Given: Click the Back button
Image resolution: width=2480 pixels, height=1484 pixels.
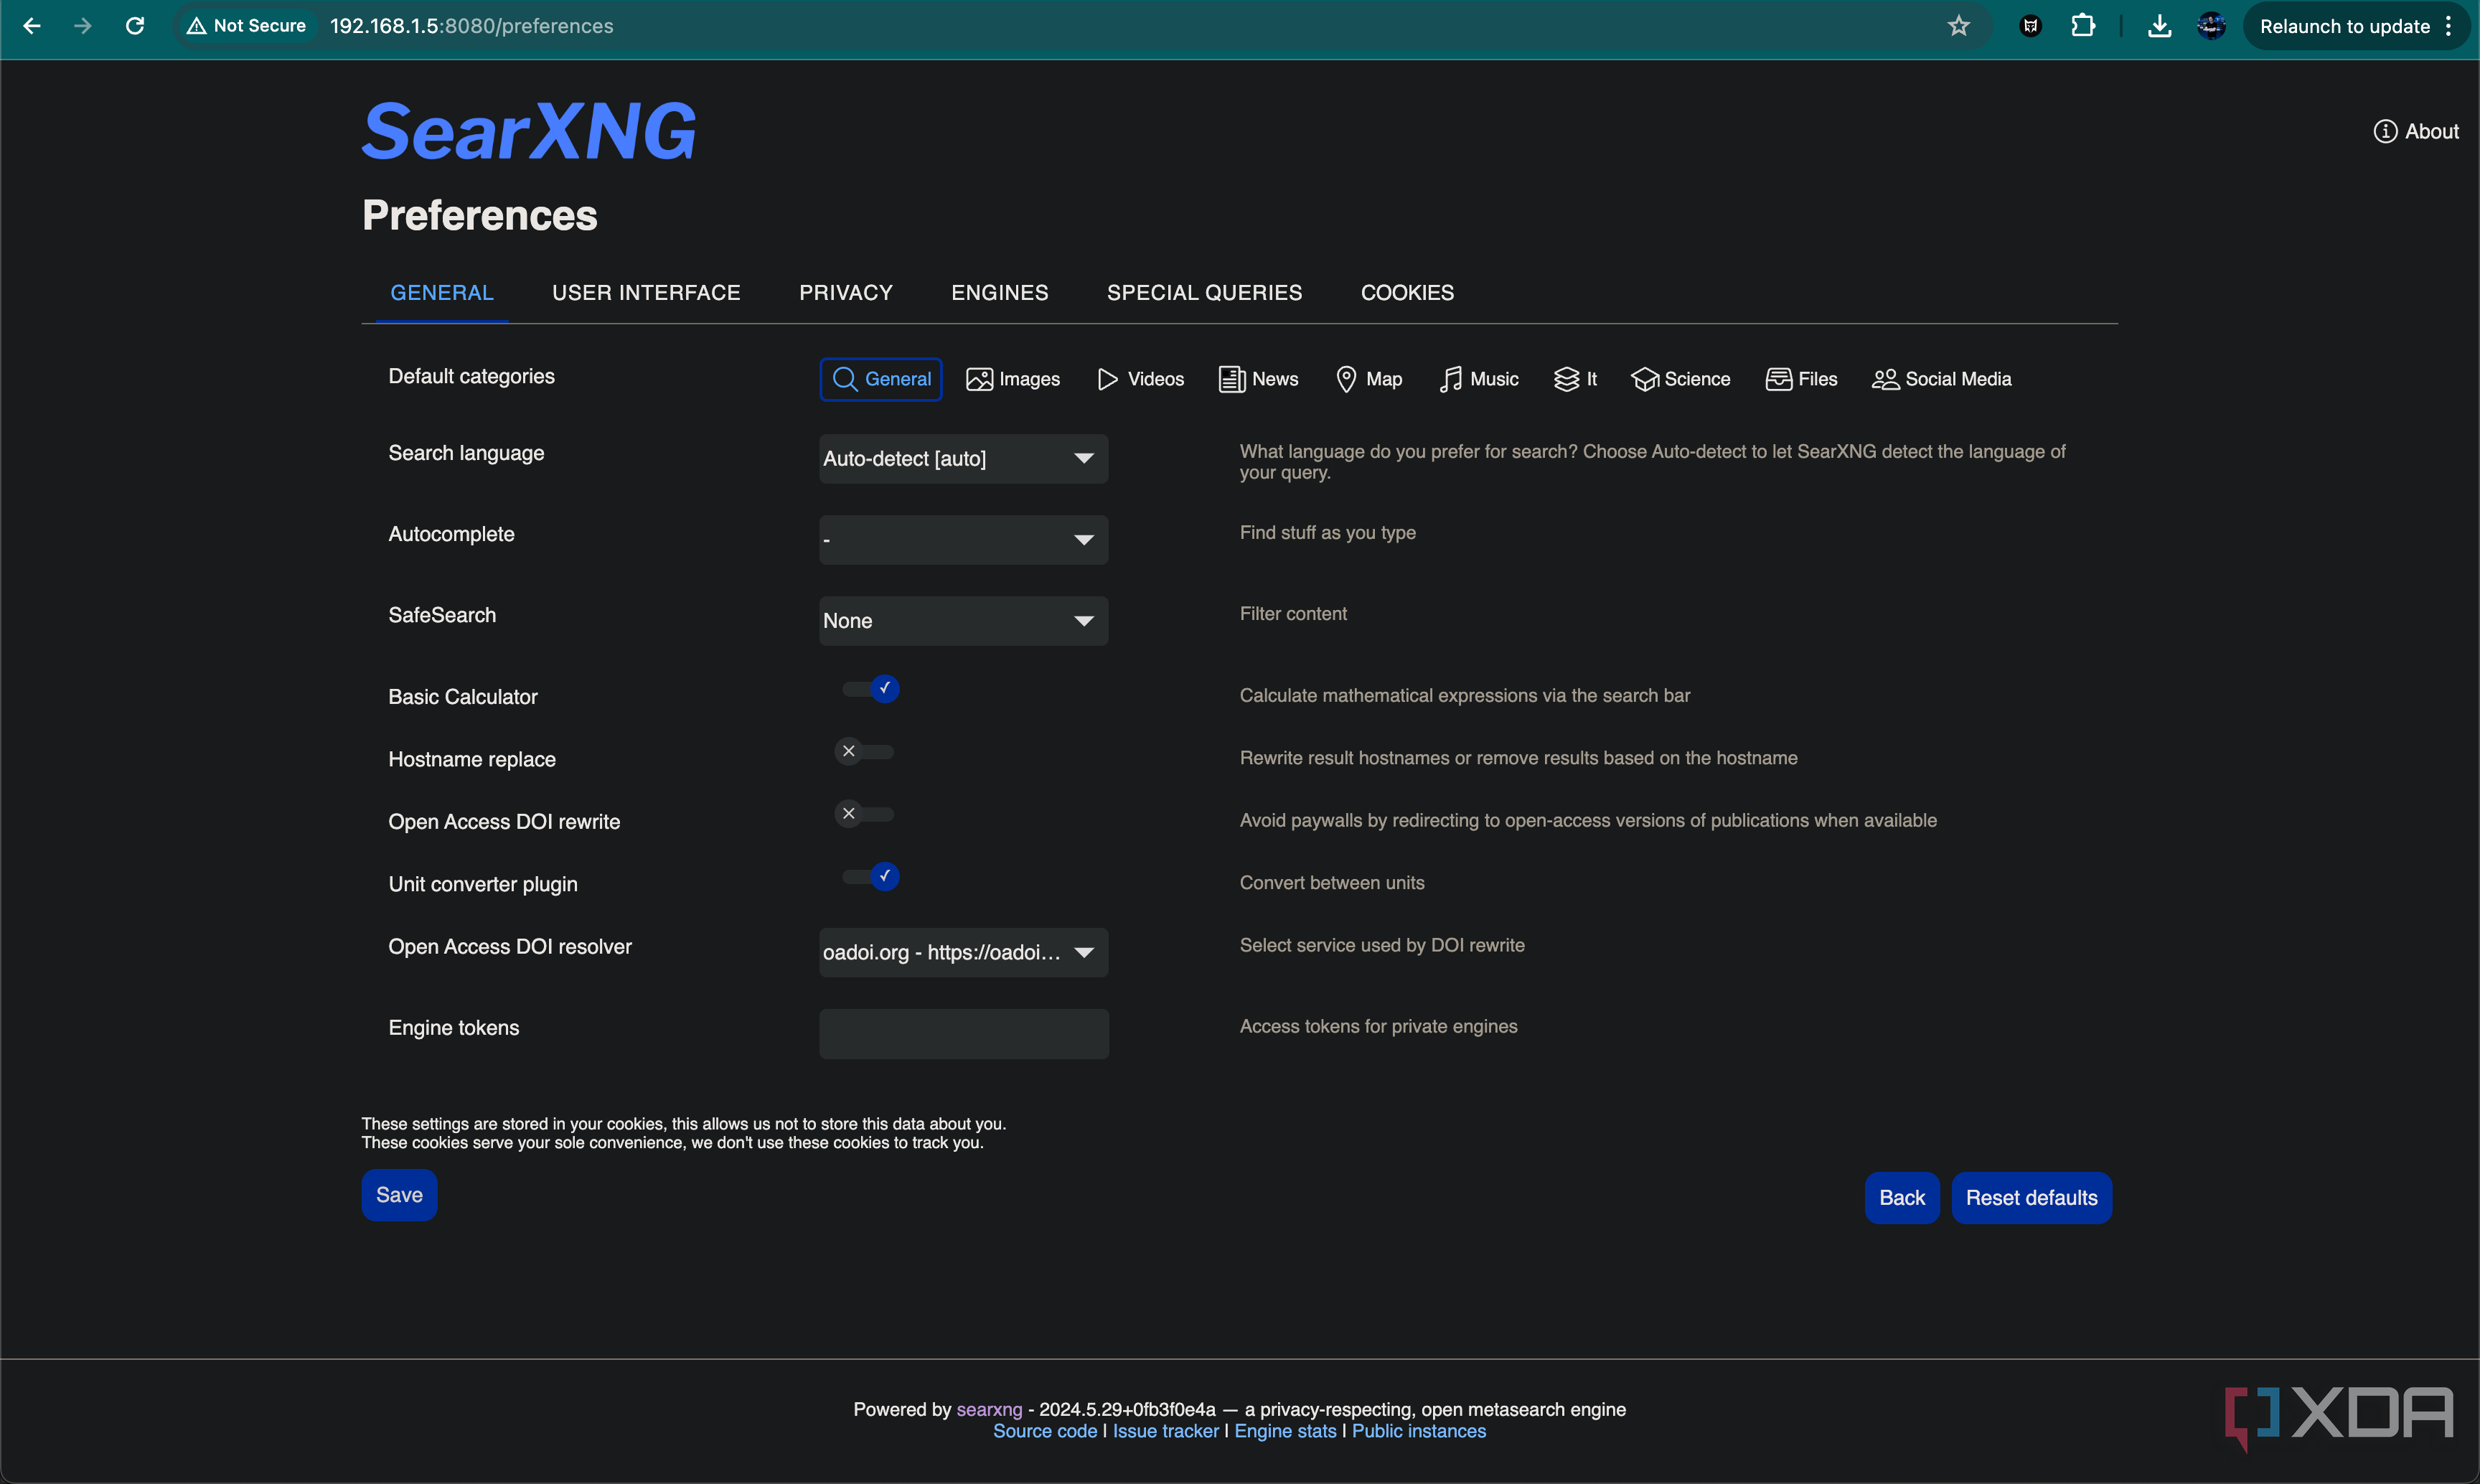Looking at the screenshot, I should (x=1902, y=1198).
